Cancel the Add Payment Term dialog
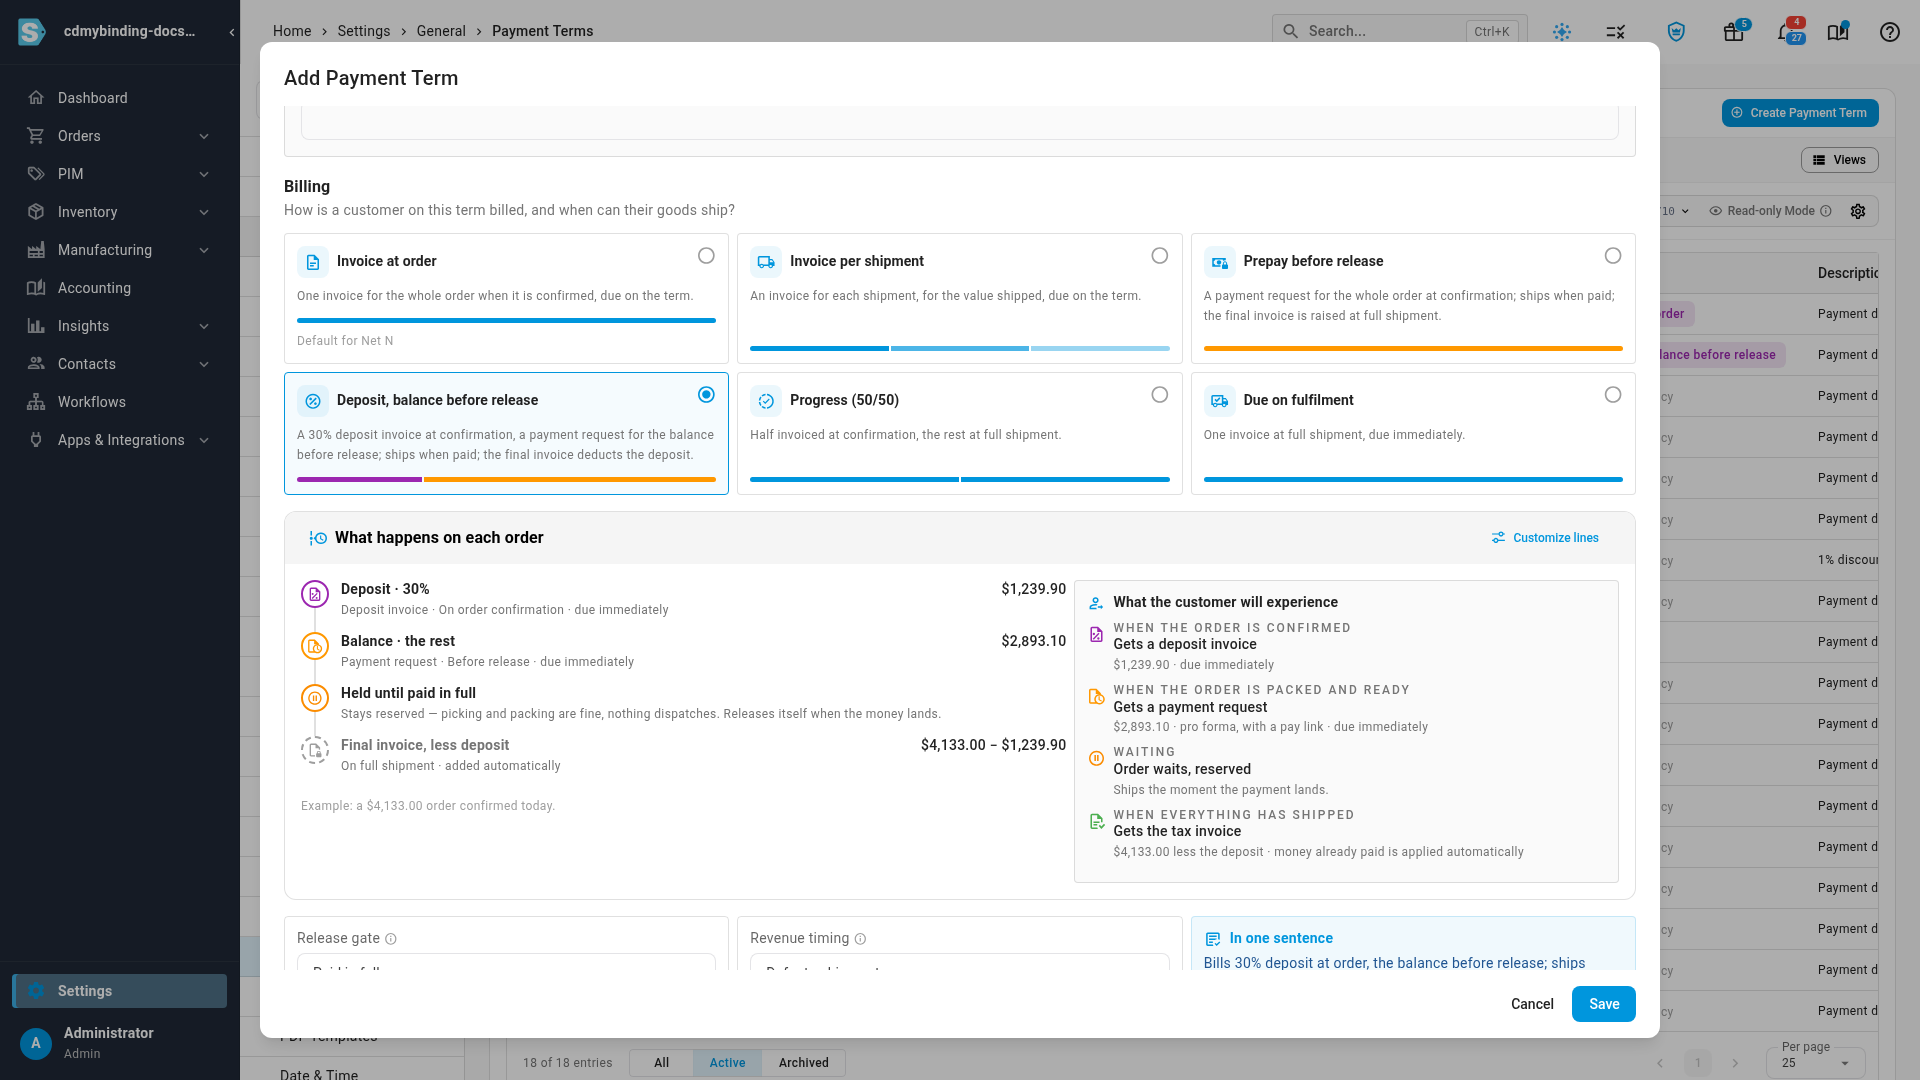 tap(1532, 1004)
